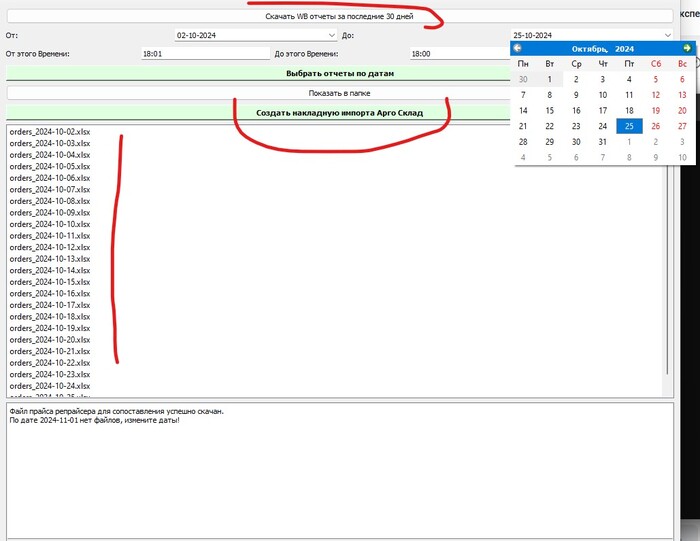
Task: Select October 31 in calendar
Action: click(x=603, y=142)
